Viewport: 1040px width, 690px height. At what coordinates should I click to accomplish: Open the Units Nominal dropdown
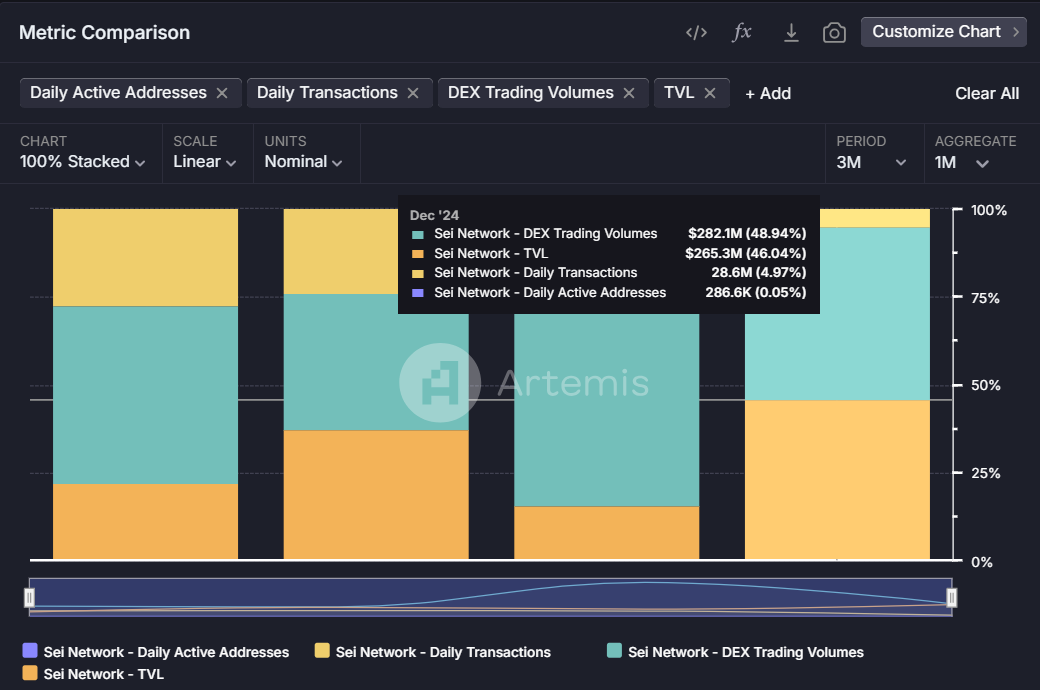point(303,161)
